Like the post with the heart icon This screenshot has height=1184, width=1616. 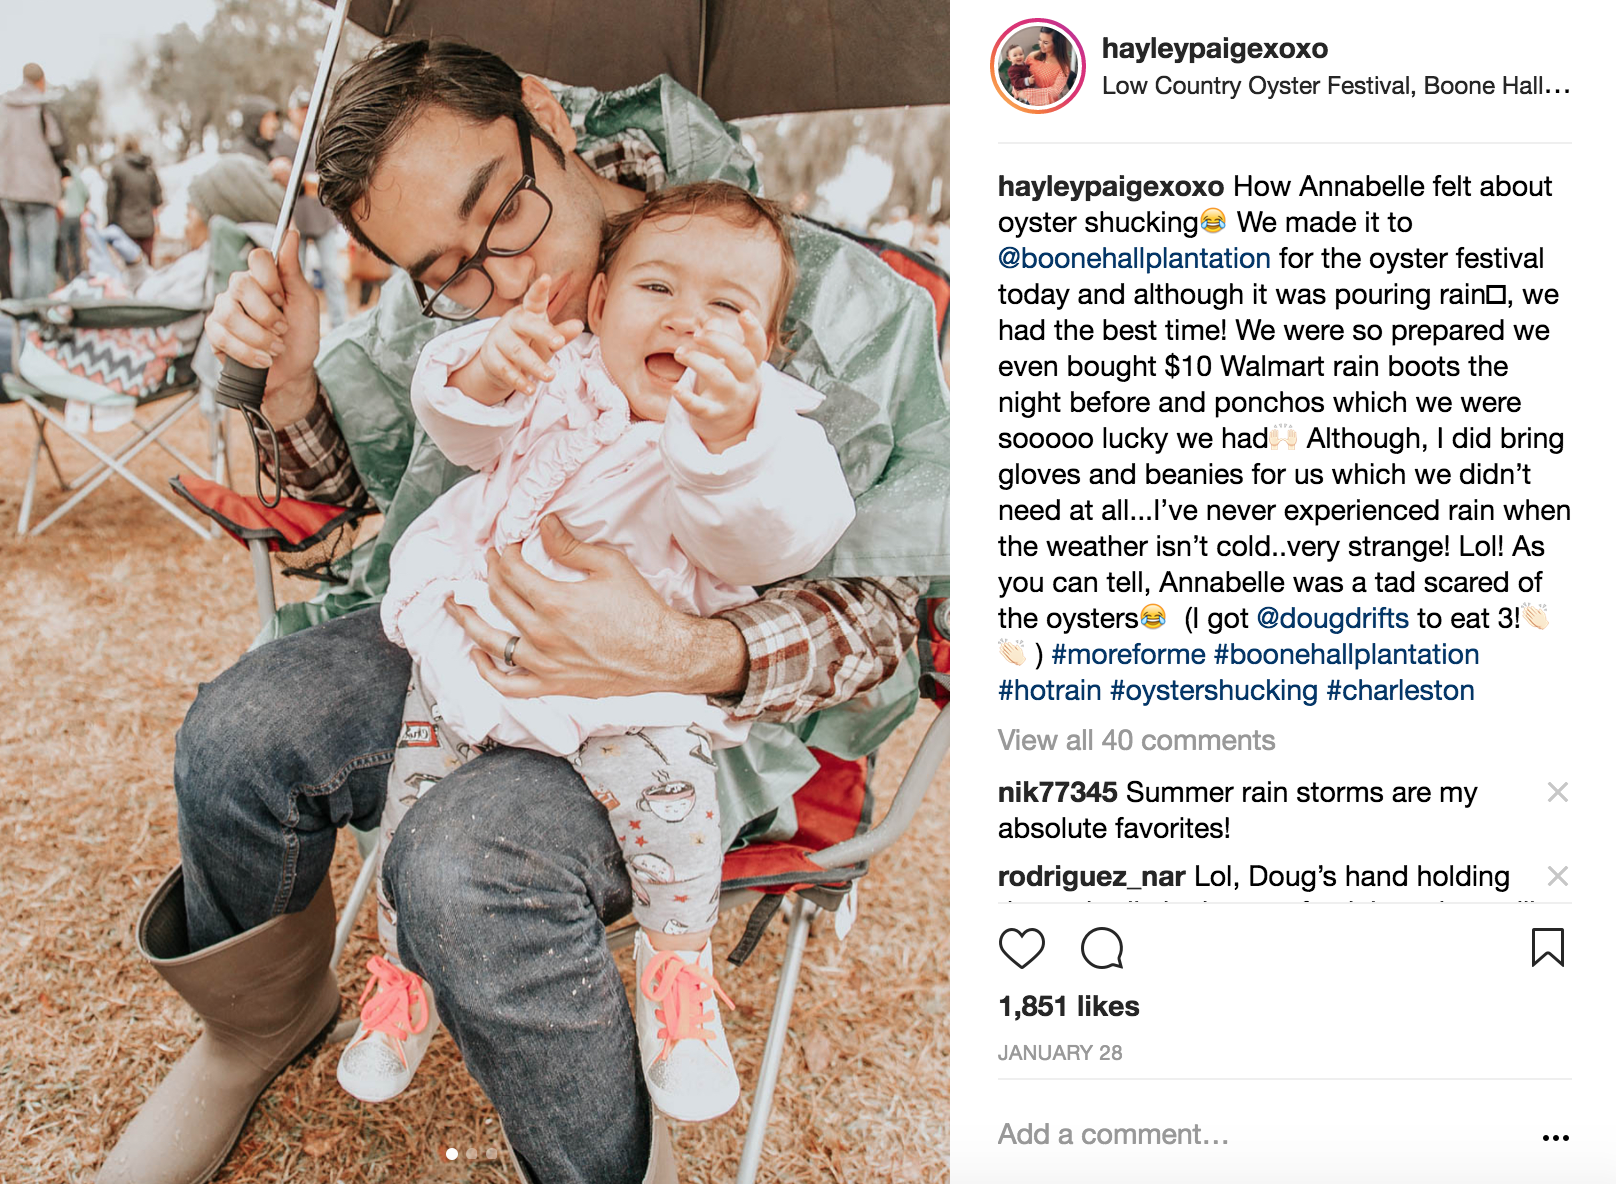1021,948
